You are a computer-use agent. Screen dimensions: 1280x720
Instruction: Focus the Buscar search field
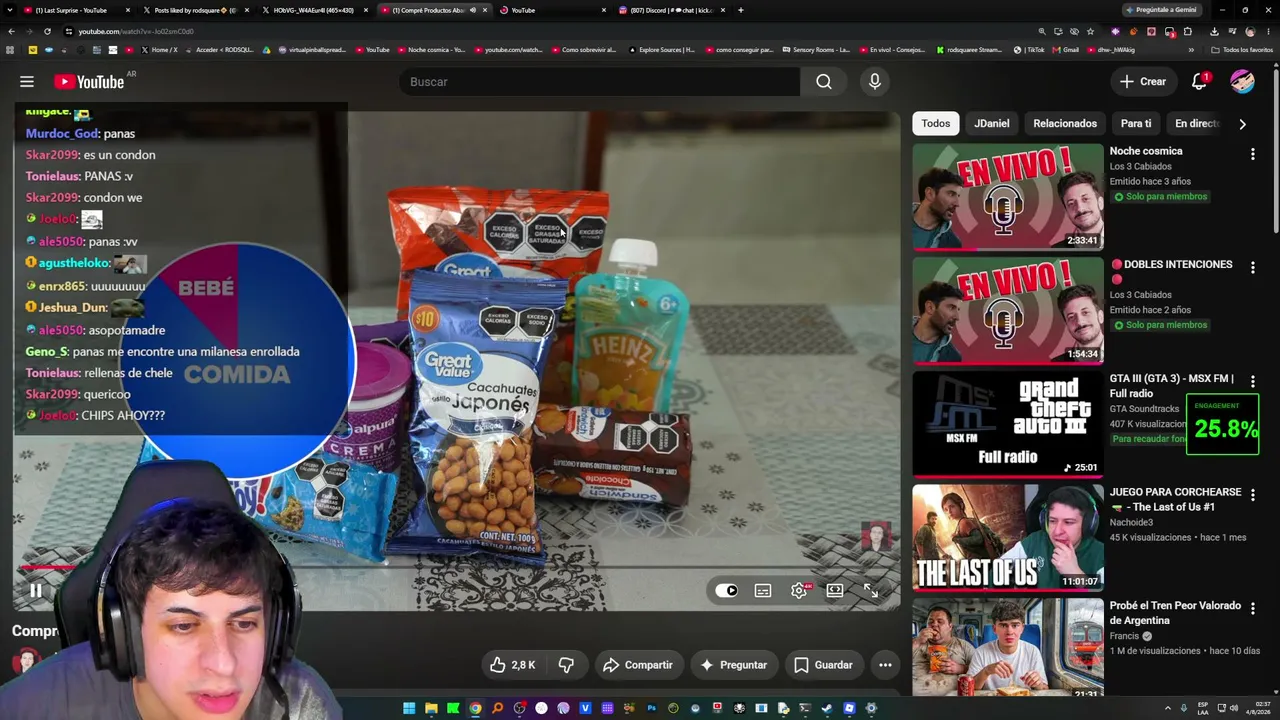click(x=600, y=82)
